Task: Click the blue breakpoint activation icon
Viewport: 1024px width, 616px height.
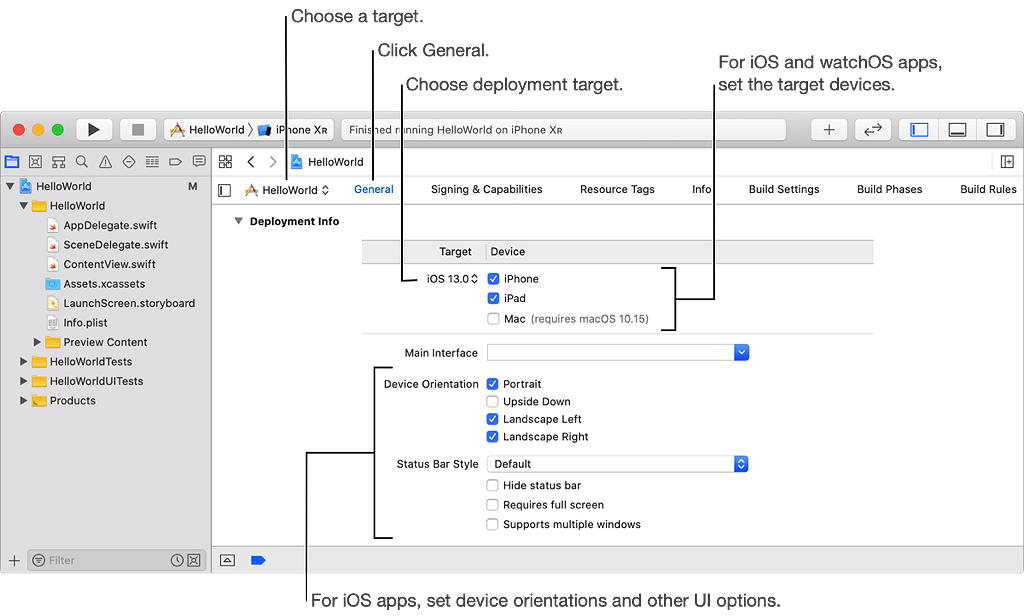Action: point(258,560)
